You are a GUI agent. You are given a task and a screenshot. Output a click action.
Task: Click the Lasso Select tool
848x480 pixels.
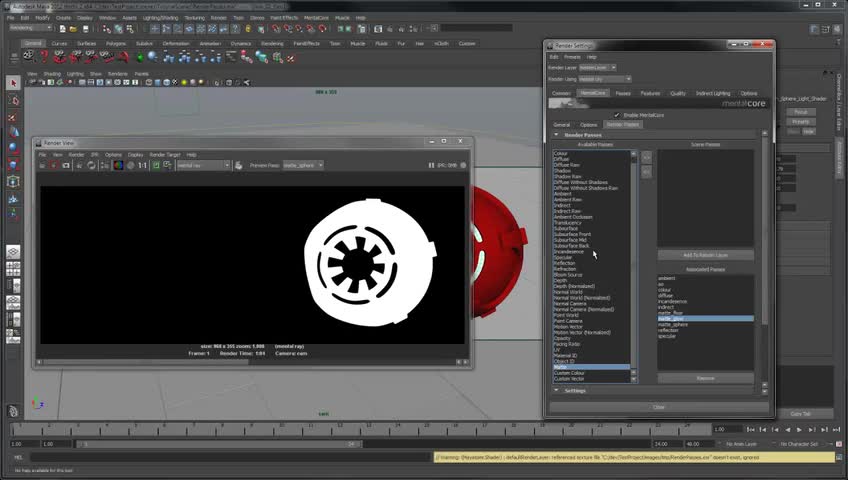[14, 100]
